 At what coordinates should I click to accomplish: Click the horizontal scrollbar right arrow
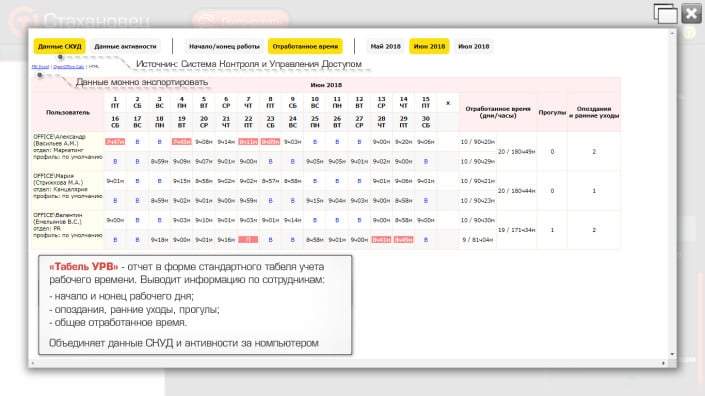click(664, 363)
